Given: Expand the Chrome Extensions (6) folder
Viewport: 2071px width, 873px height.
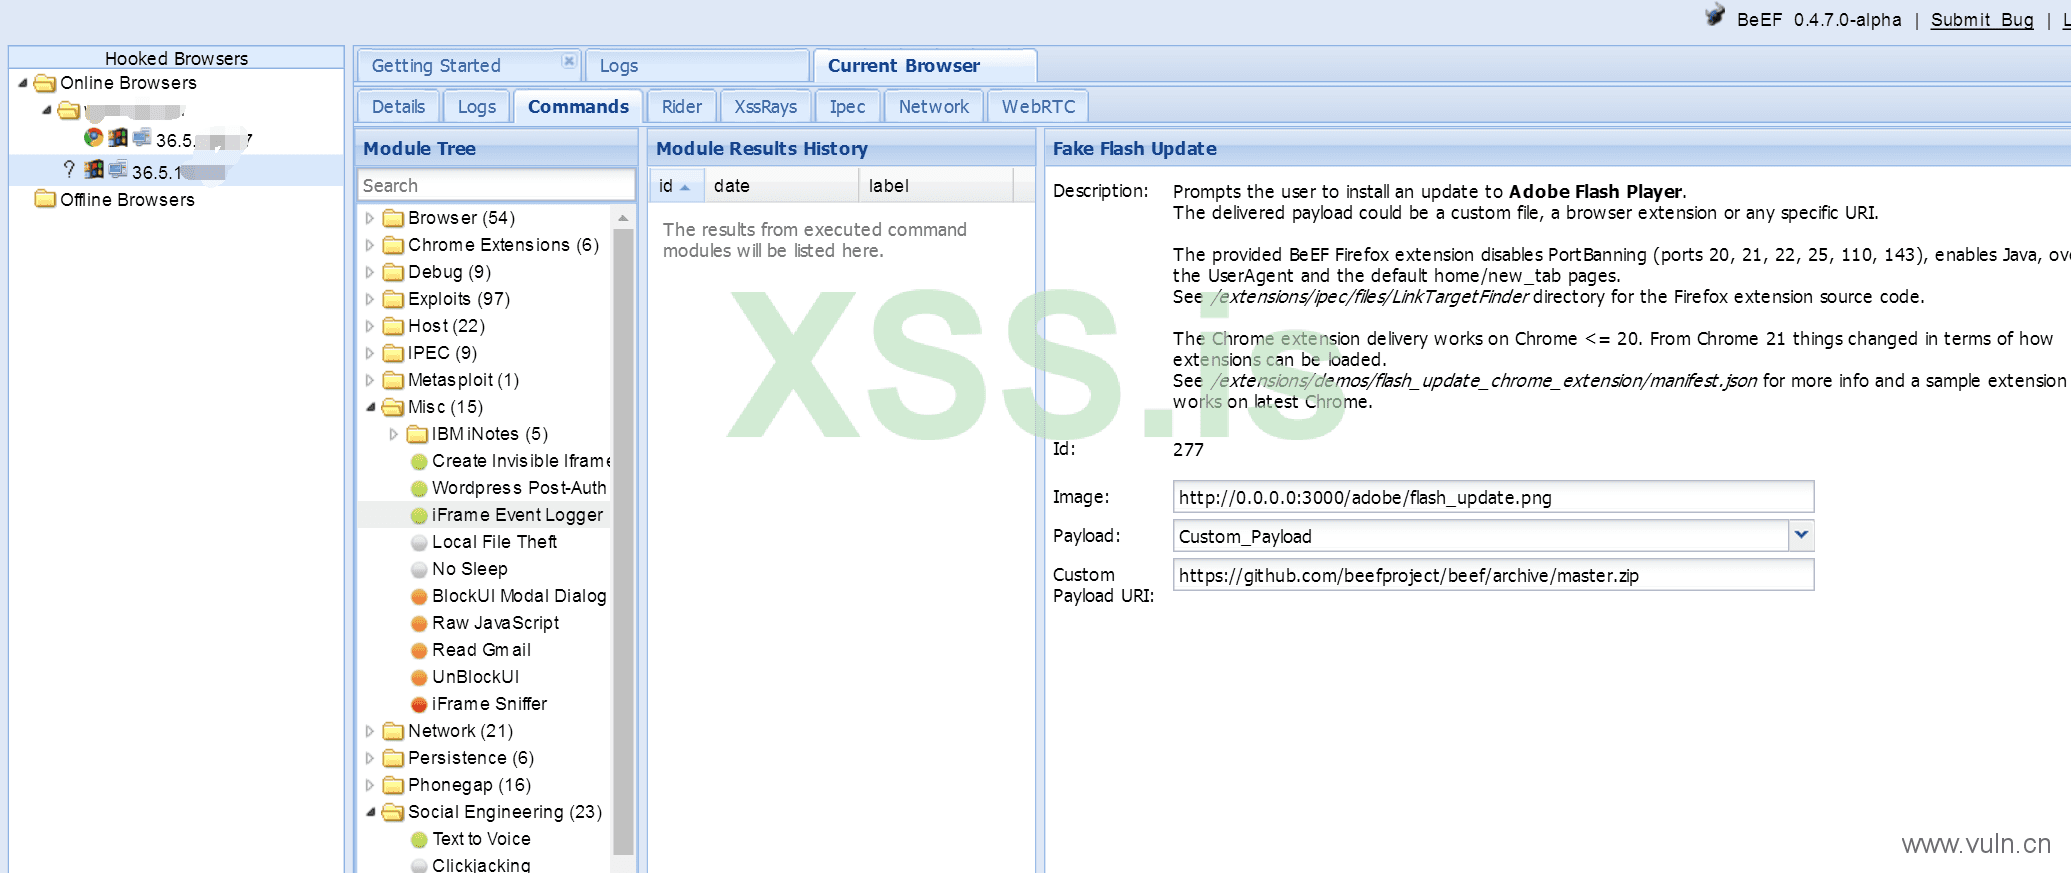Looking at the screenshot, I should pyautogui.click(x=370, y=245).
